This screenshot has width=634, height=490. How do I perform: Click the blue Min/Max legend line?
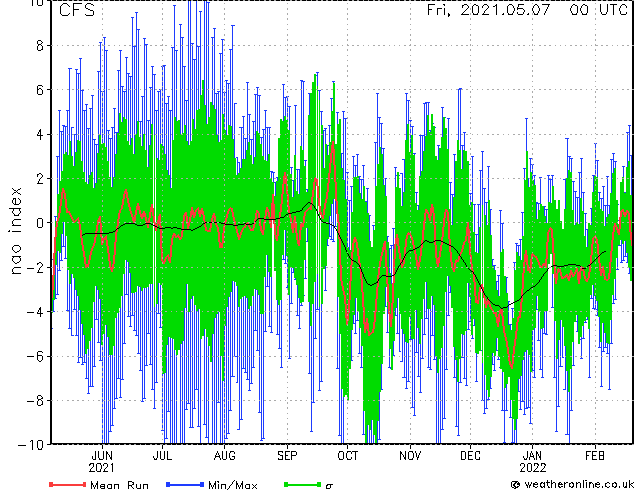[x=185, y=484]
